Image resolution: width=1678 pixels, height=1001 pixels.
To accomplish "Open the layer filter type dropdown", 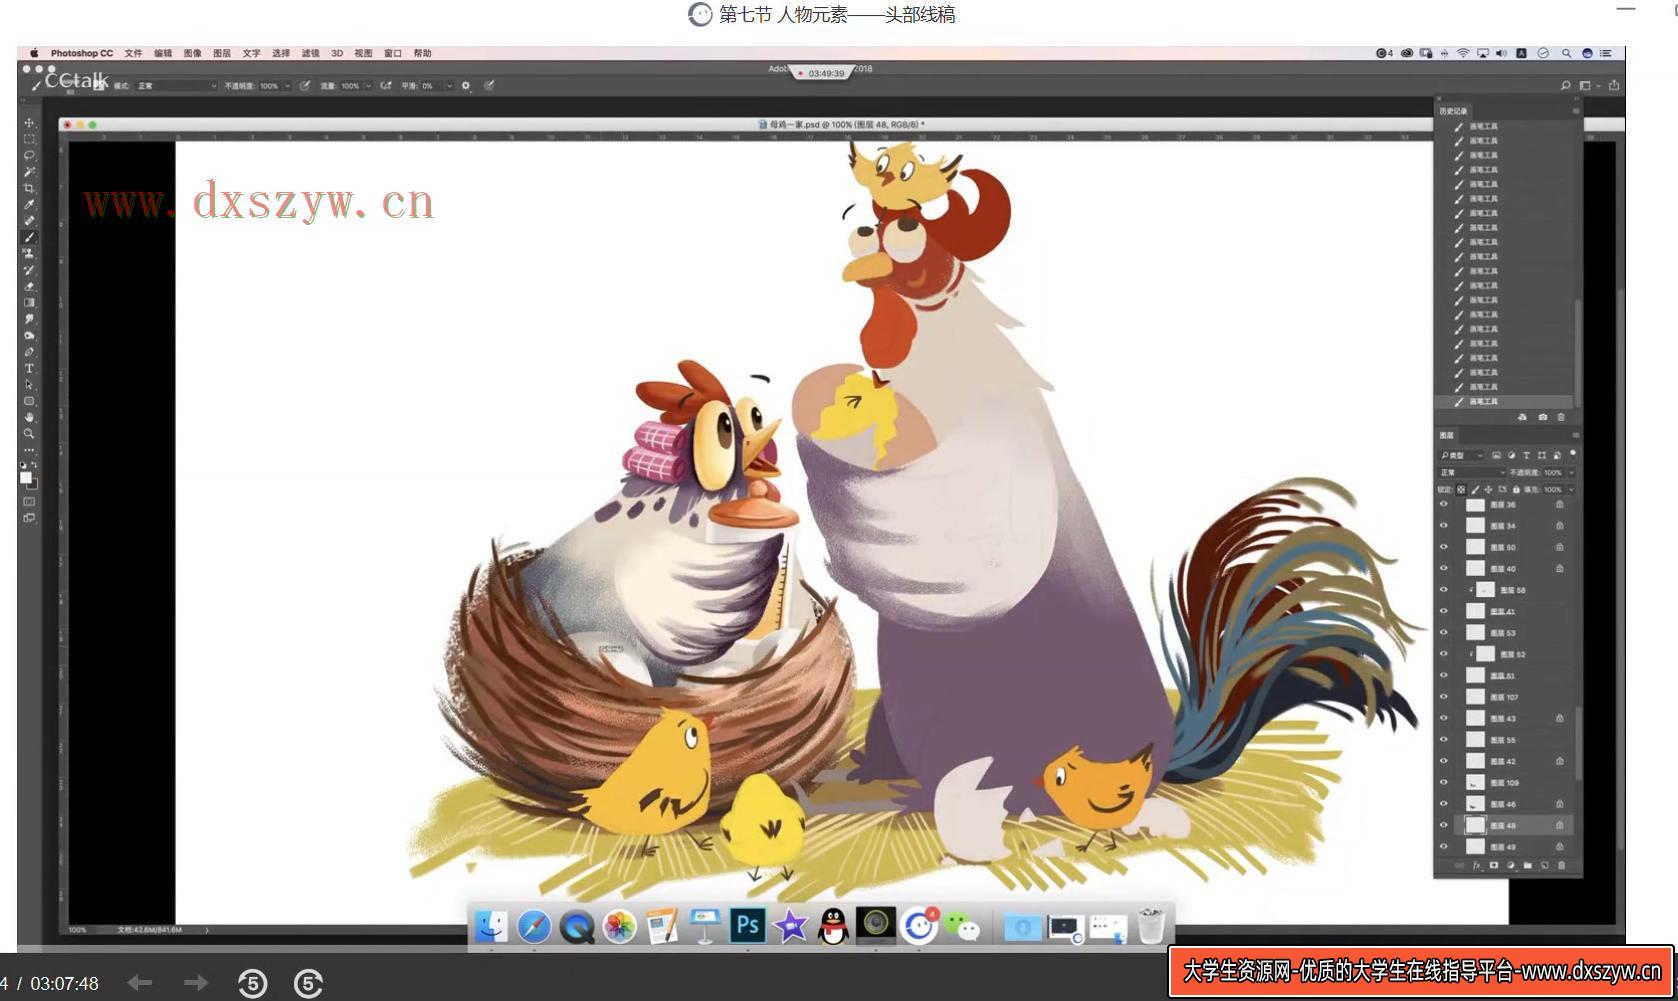I will coord(1461,455).
